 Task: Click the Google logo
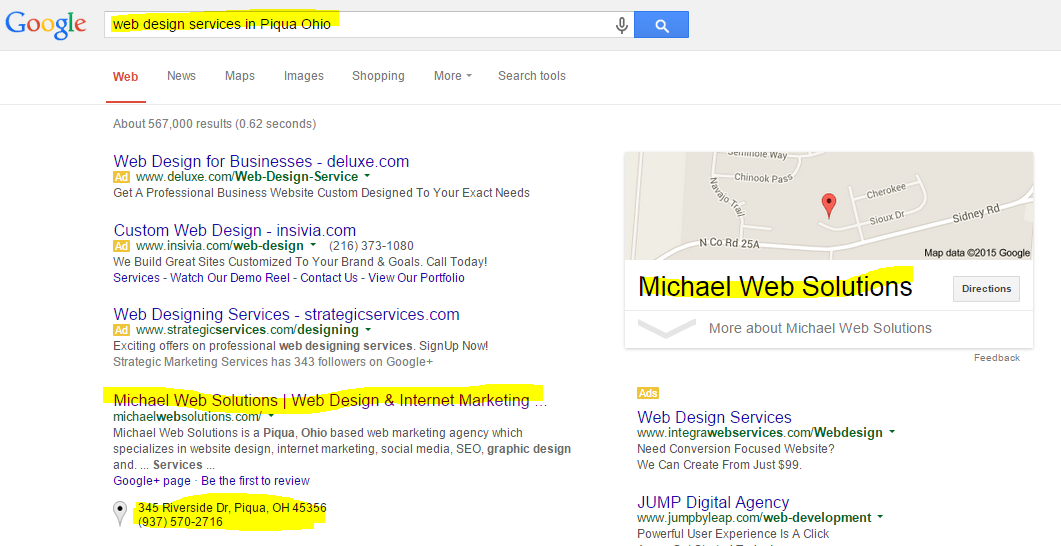(x=46, y=25)
